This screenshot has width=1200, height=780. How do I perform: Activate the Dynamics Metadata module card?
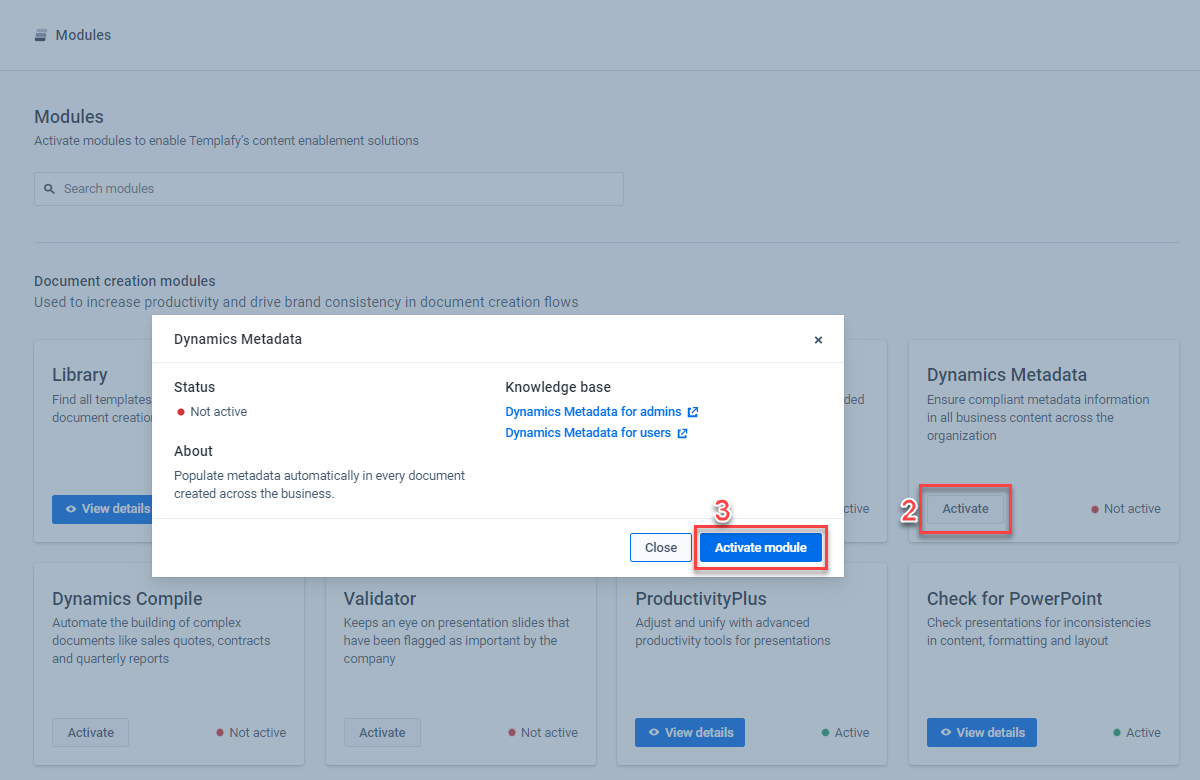[964, 508]
